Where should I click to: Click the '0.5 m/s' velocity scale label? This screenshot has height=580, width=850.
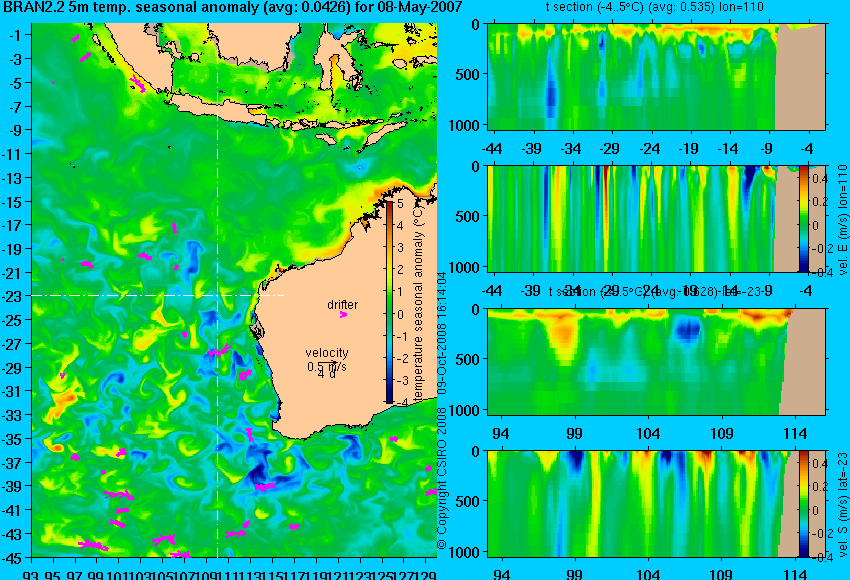coord(327,367)
